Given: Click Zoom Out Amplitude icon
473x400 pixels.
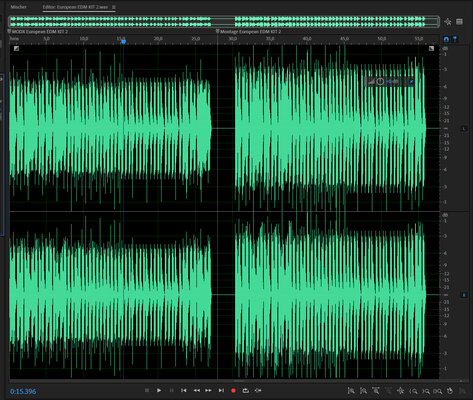Looking at the screenshot, I should [363, 391].
